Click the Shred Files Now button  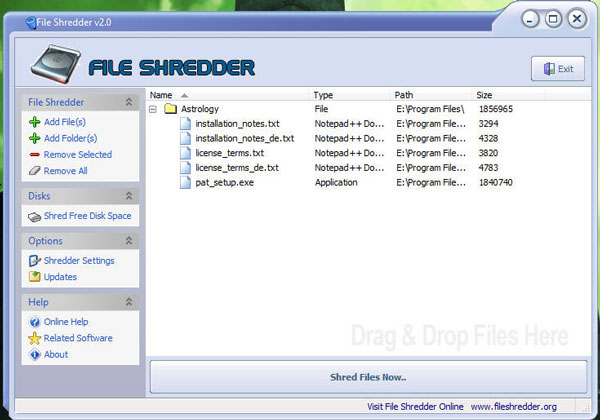(x=368, y=377)
